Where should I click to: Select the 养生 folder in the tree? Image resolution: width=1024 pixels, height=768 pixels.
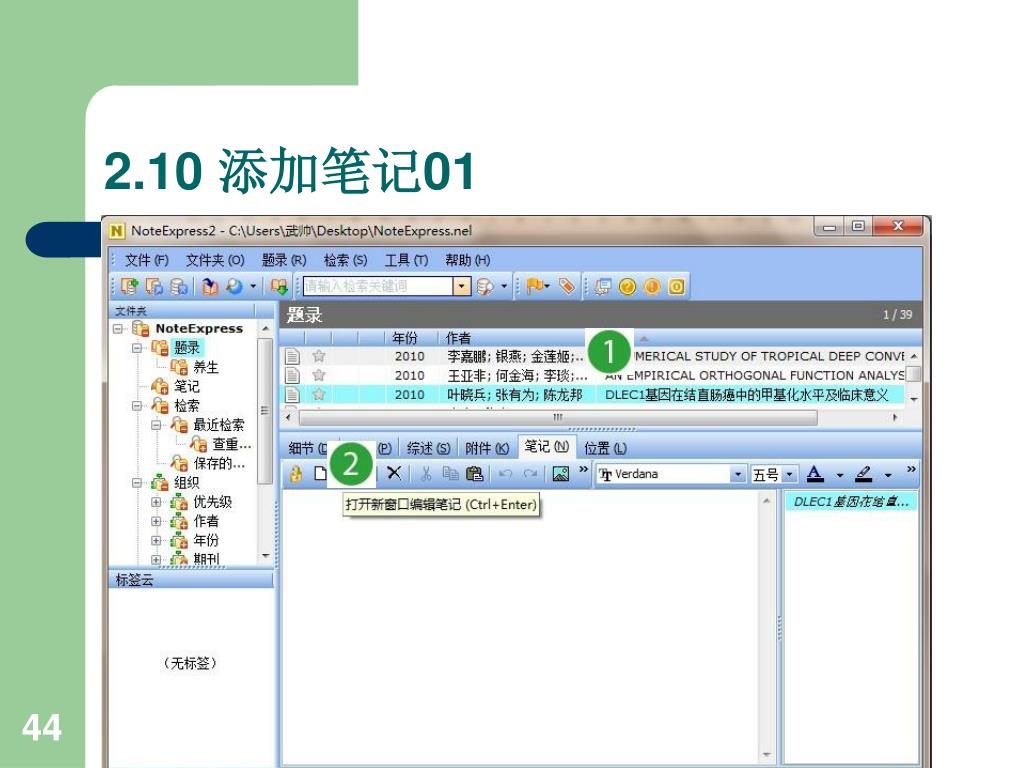point(206,367)
